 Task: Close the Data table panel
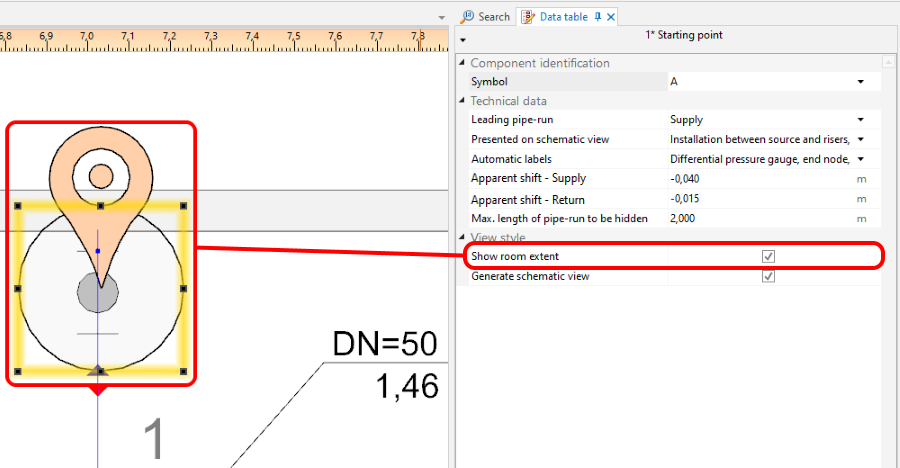(x=611, y=17)
